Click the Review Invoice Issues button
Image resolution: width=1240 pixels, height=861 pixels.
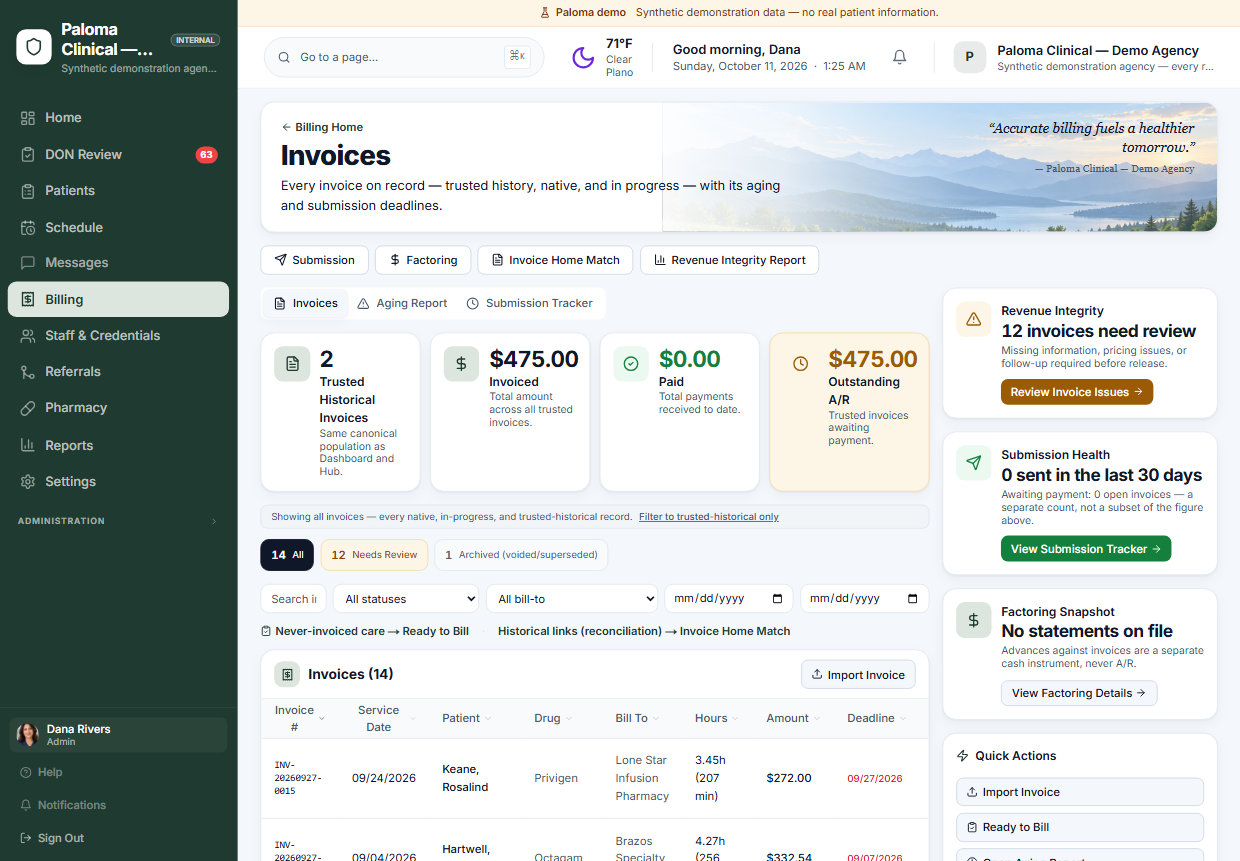(x=1077, y=392)
